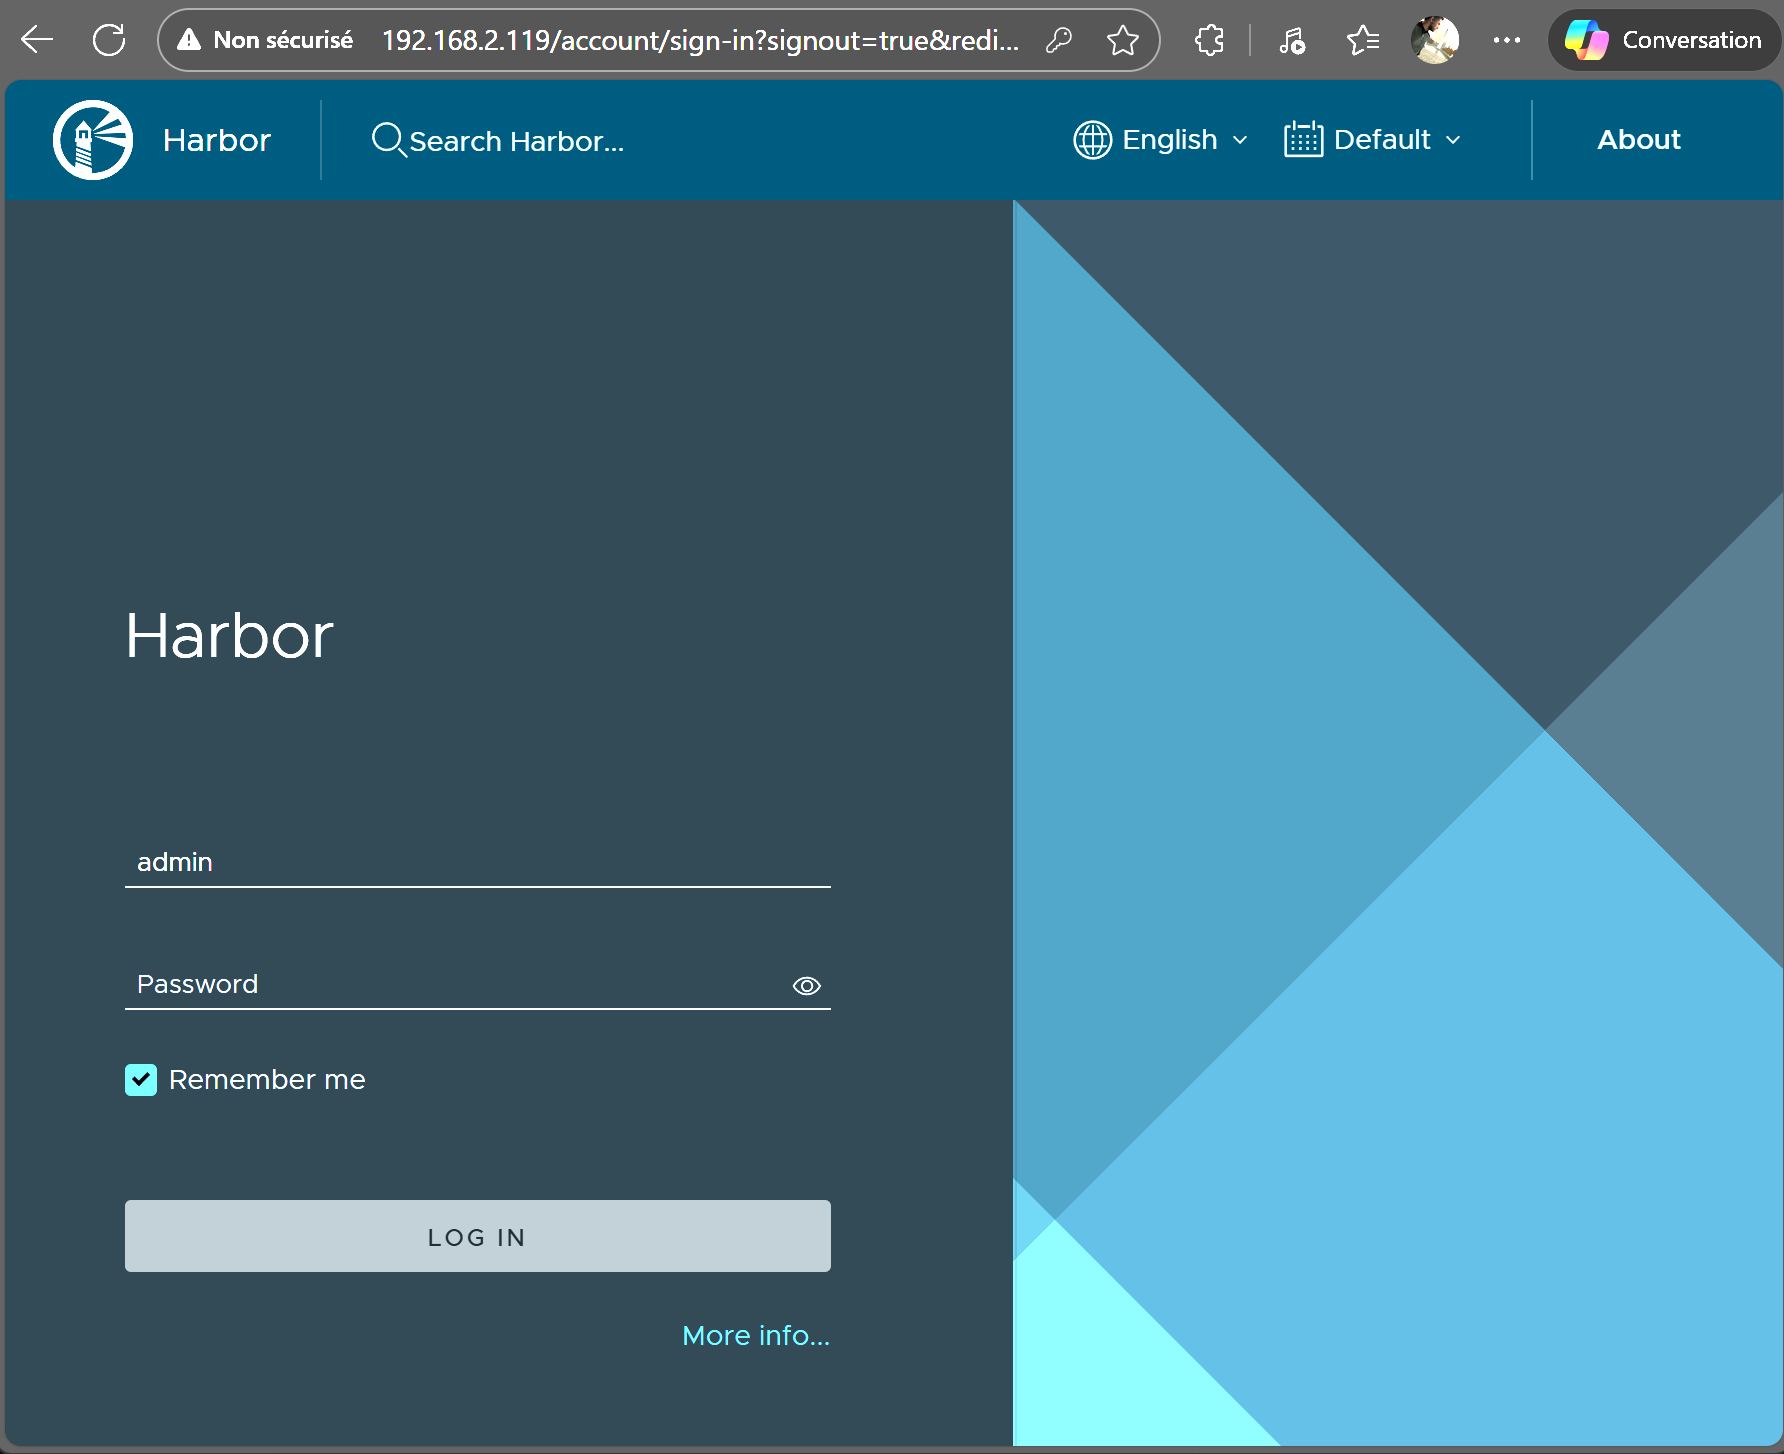Image resolution: width=1784 pixels, height=1454 pixels.
Task: Open the About menu item
Action: [1638, 140]
